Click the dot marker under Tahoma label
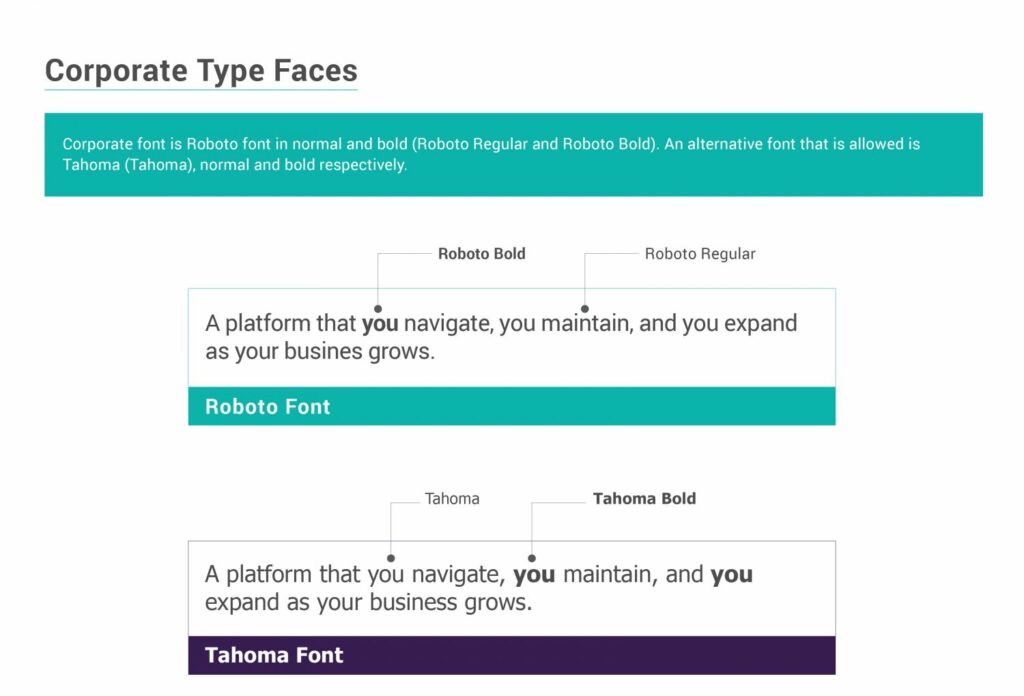 (391, 558)
